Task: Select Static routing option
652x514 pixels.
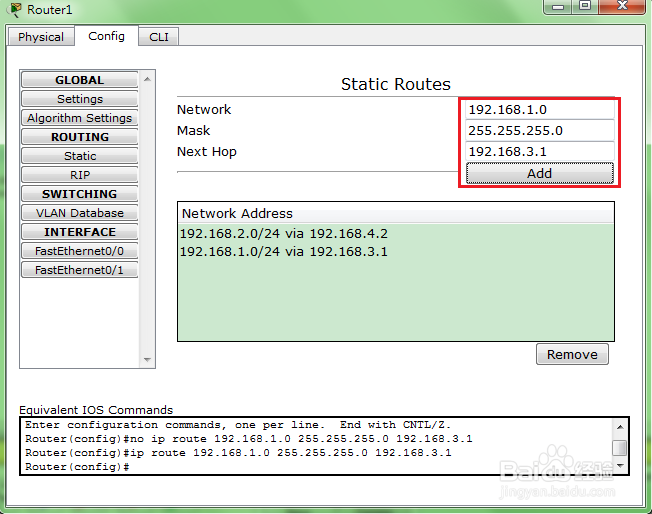Action: [79, 156]
